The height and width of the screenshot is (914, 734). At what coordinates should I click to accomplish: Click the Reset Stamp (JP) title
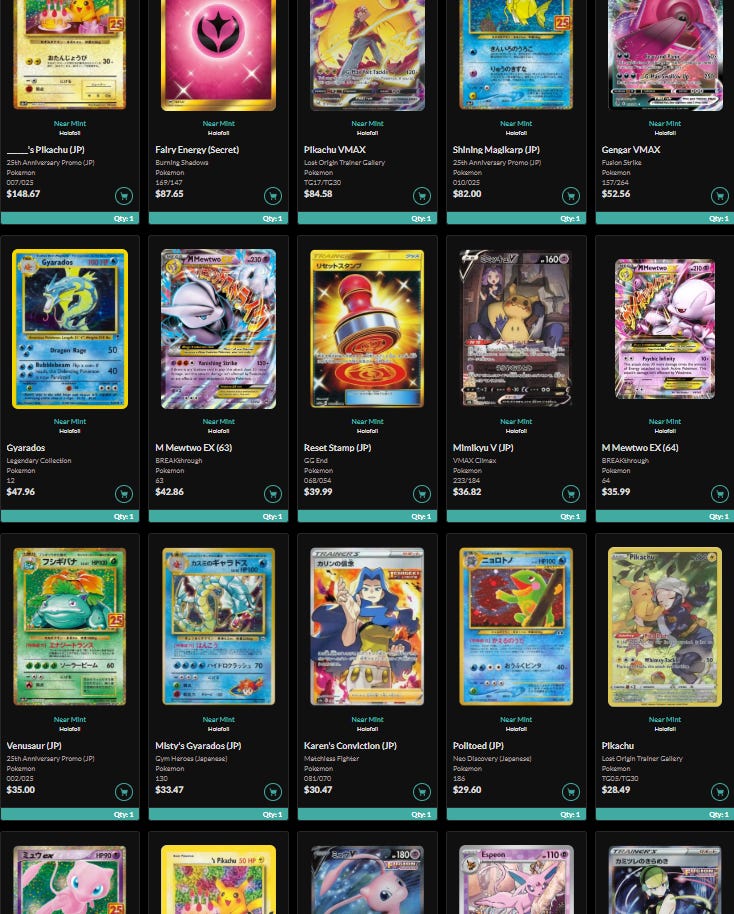(x=338, y=448)
